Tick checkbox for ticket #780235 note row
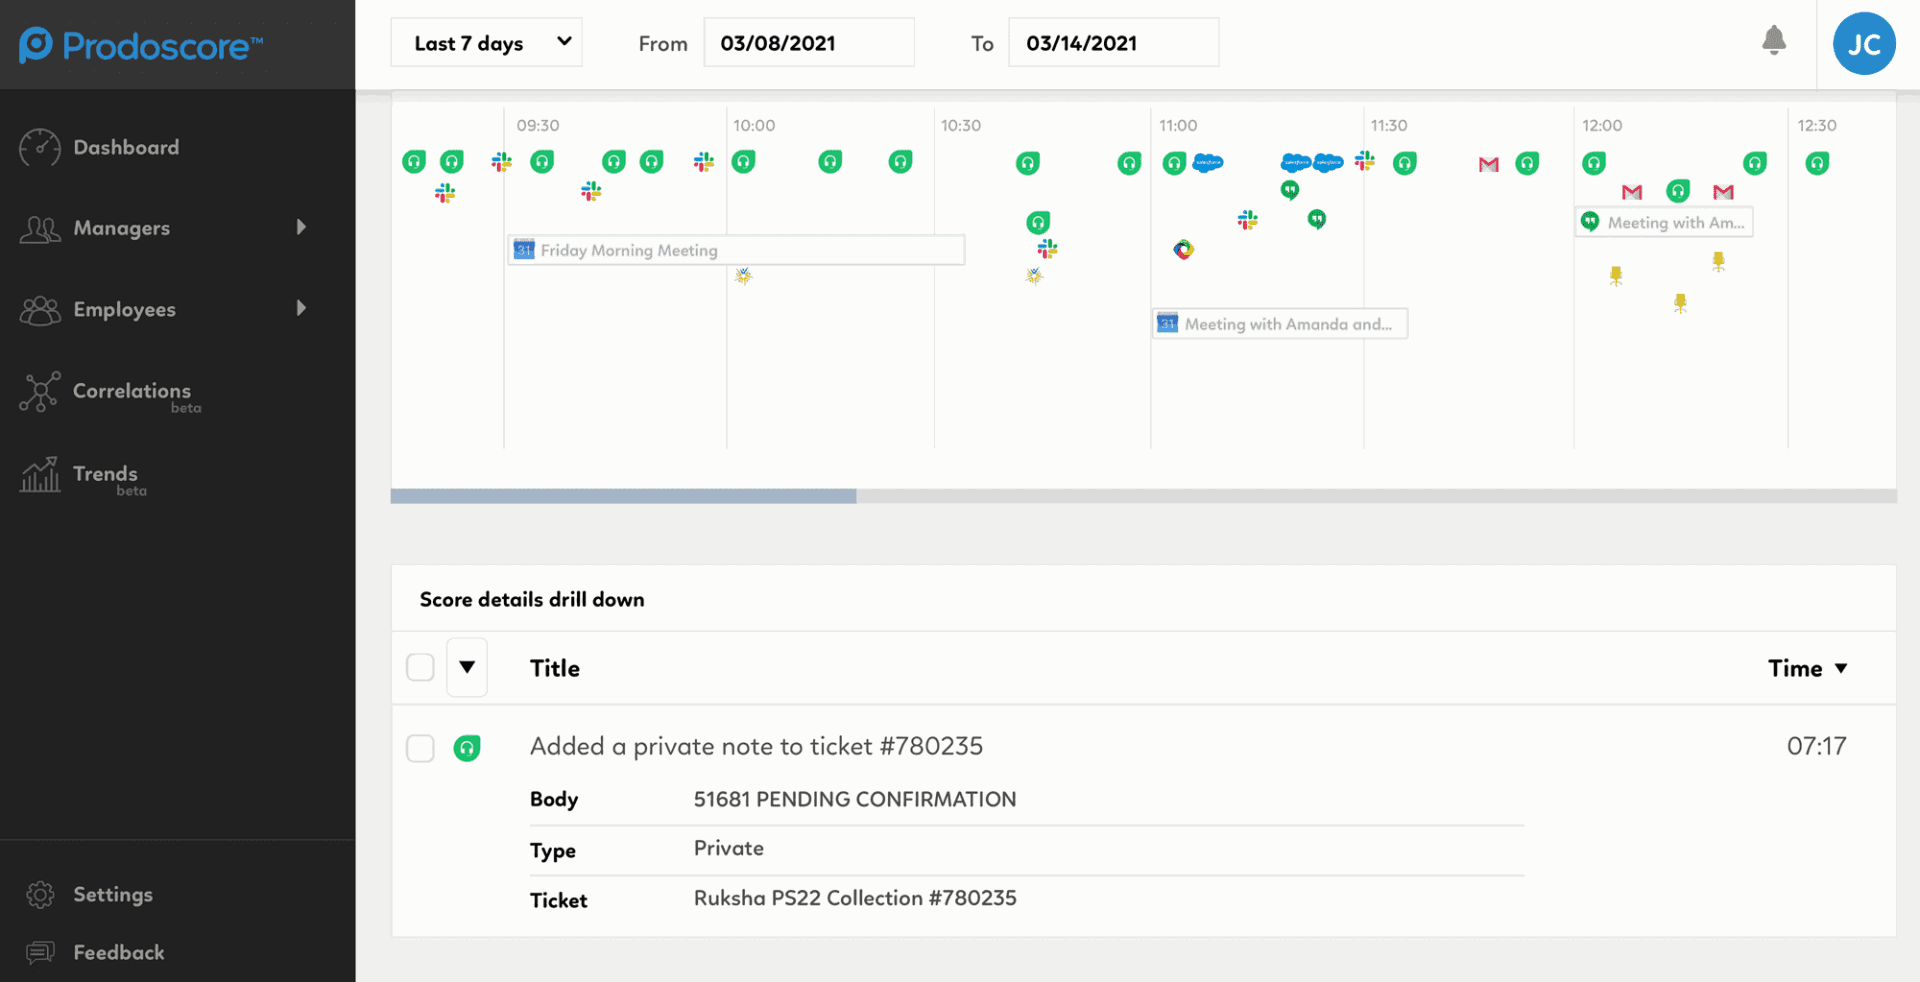Screen dimensions: 1920x982 click(x=420, y=748)
